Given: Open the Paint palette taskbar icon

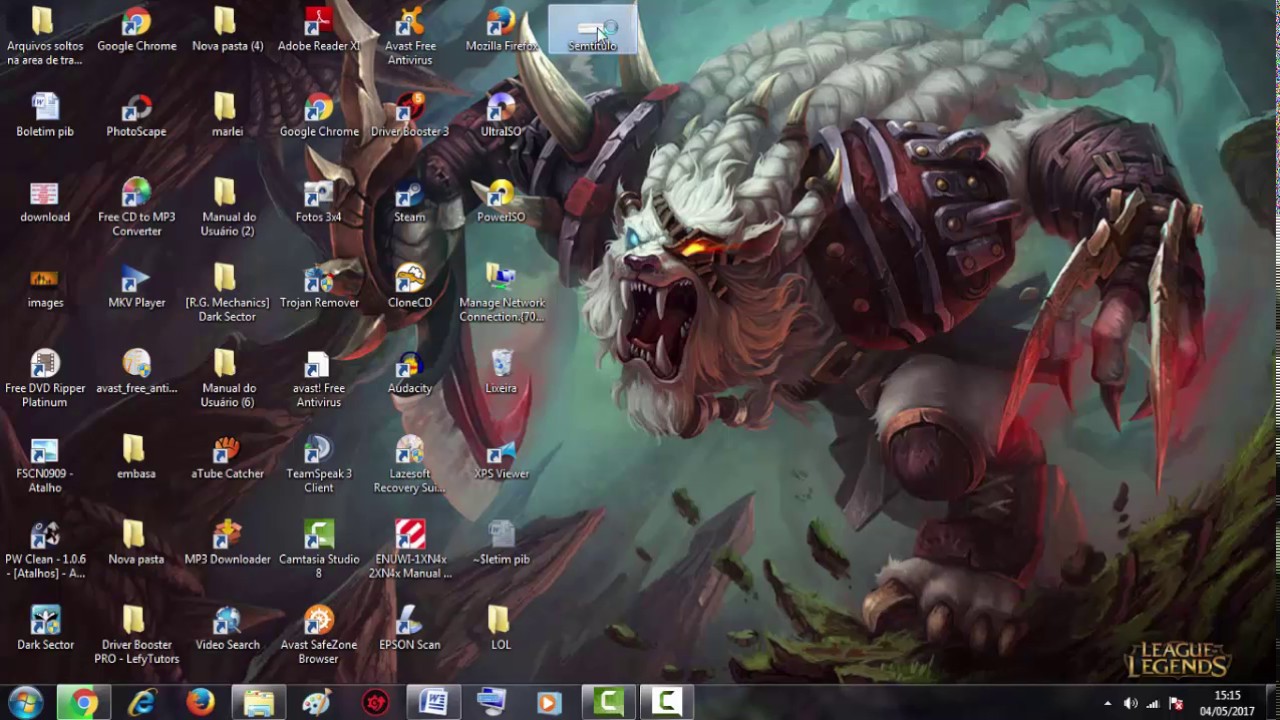Looking at the screenshot, I should 317,703.
